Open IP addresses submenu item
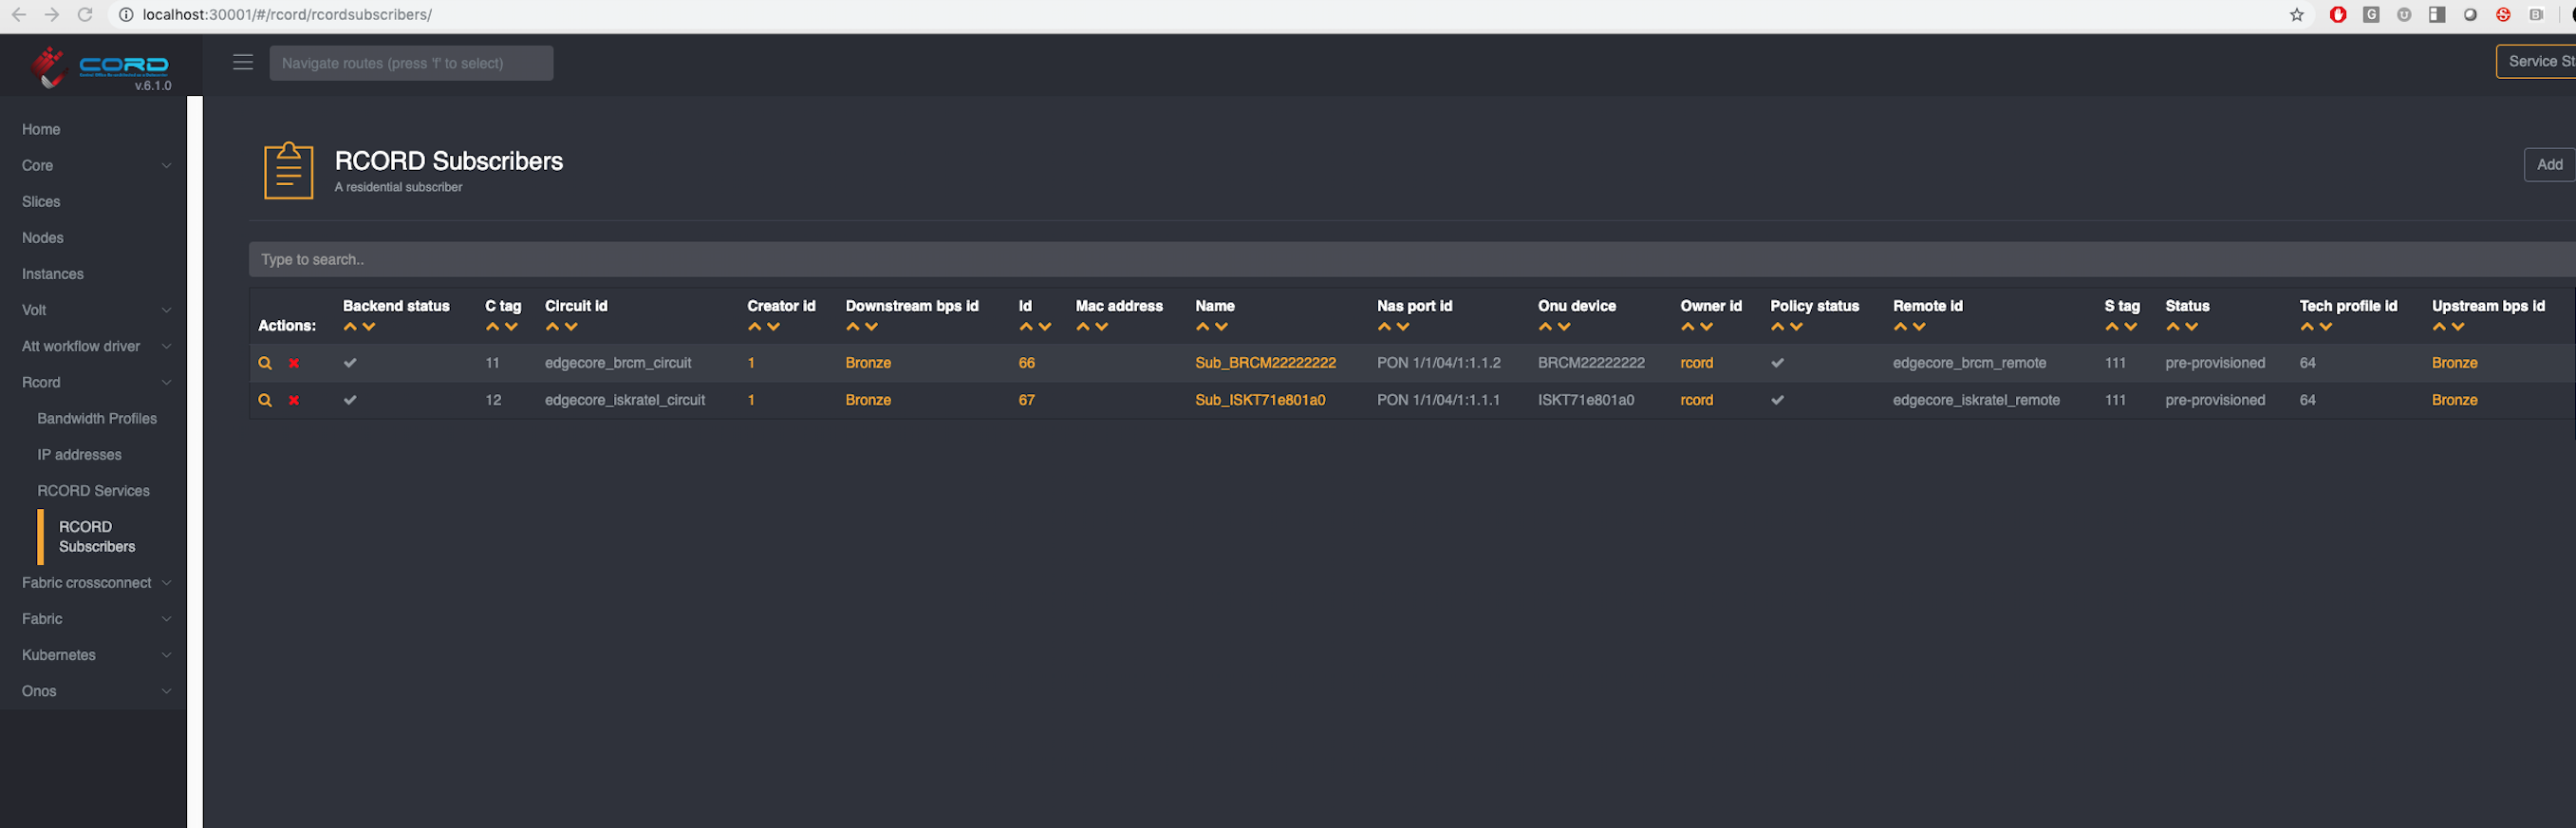 [x=79, y=454]
